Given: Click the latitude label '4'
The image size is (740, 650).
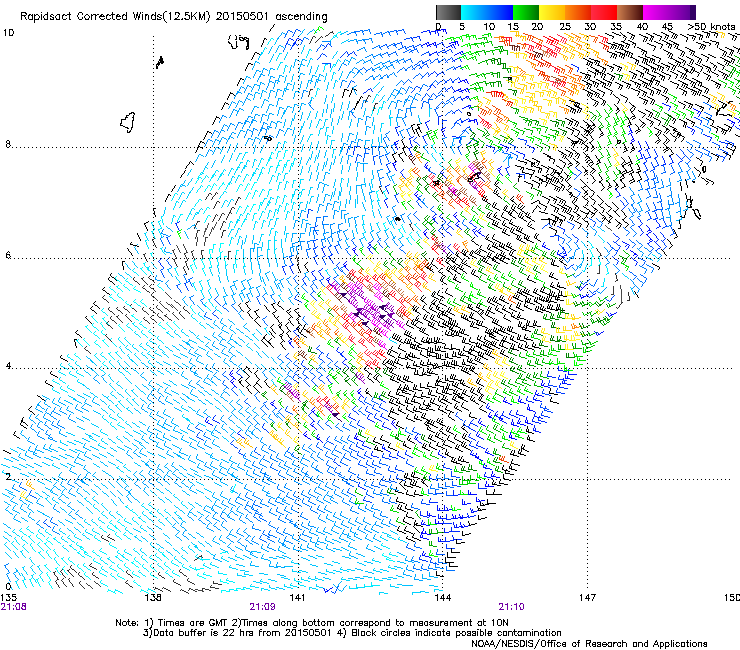Looking at the screenshot, I should point(8,366).
